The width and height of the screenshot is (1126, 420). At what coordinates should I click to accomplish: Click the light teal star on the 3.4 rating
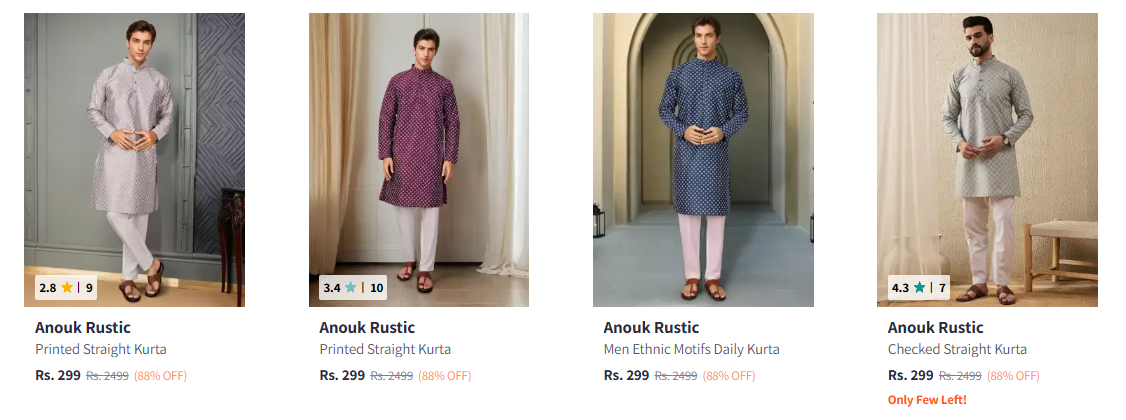tap(350, 288)
